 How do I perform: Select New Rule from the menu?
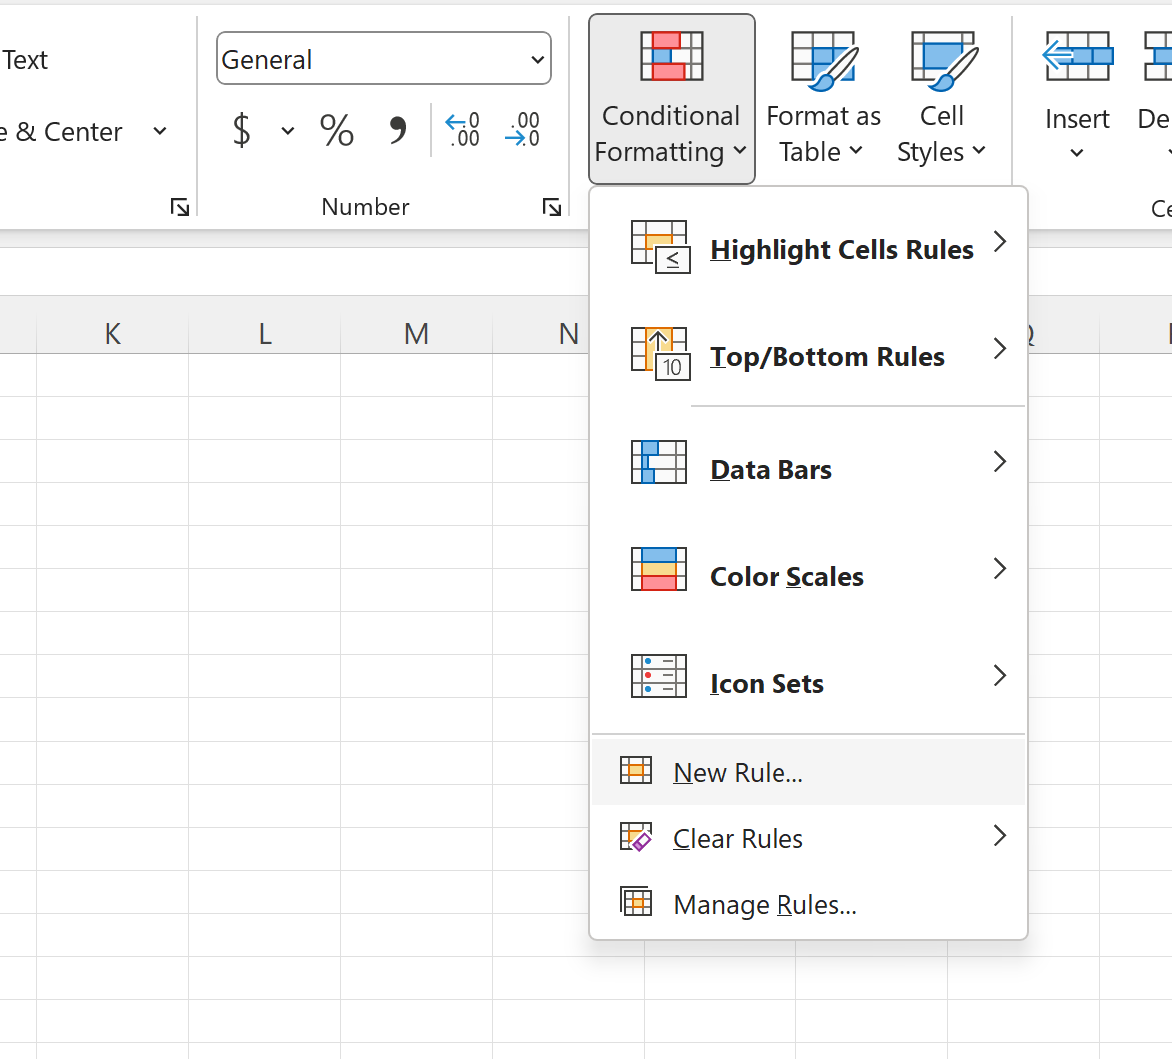pyautogui.click(x=737, y=771)
